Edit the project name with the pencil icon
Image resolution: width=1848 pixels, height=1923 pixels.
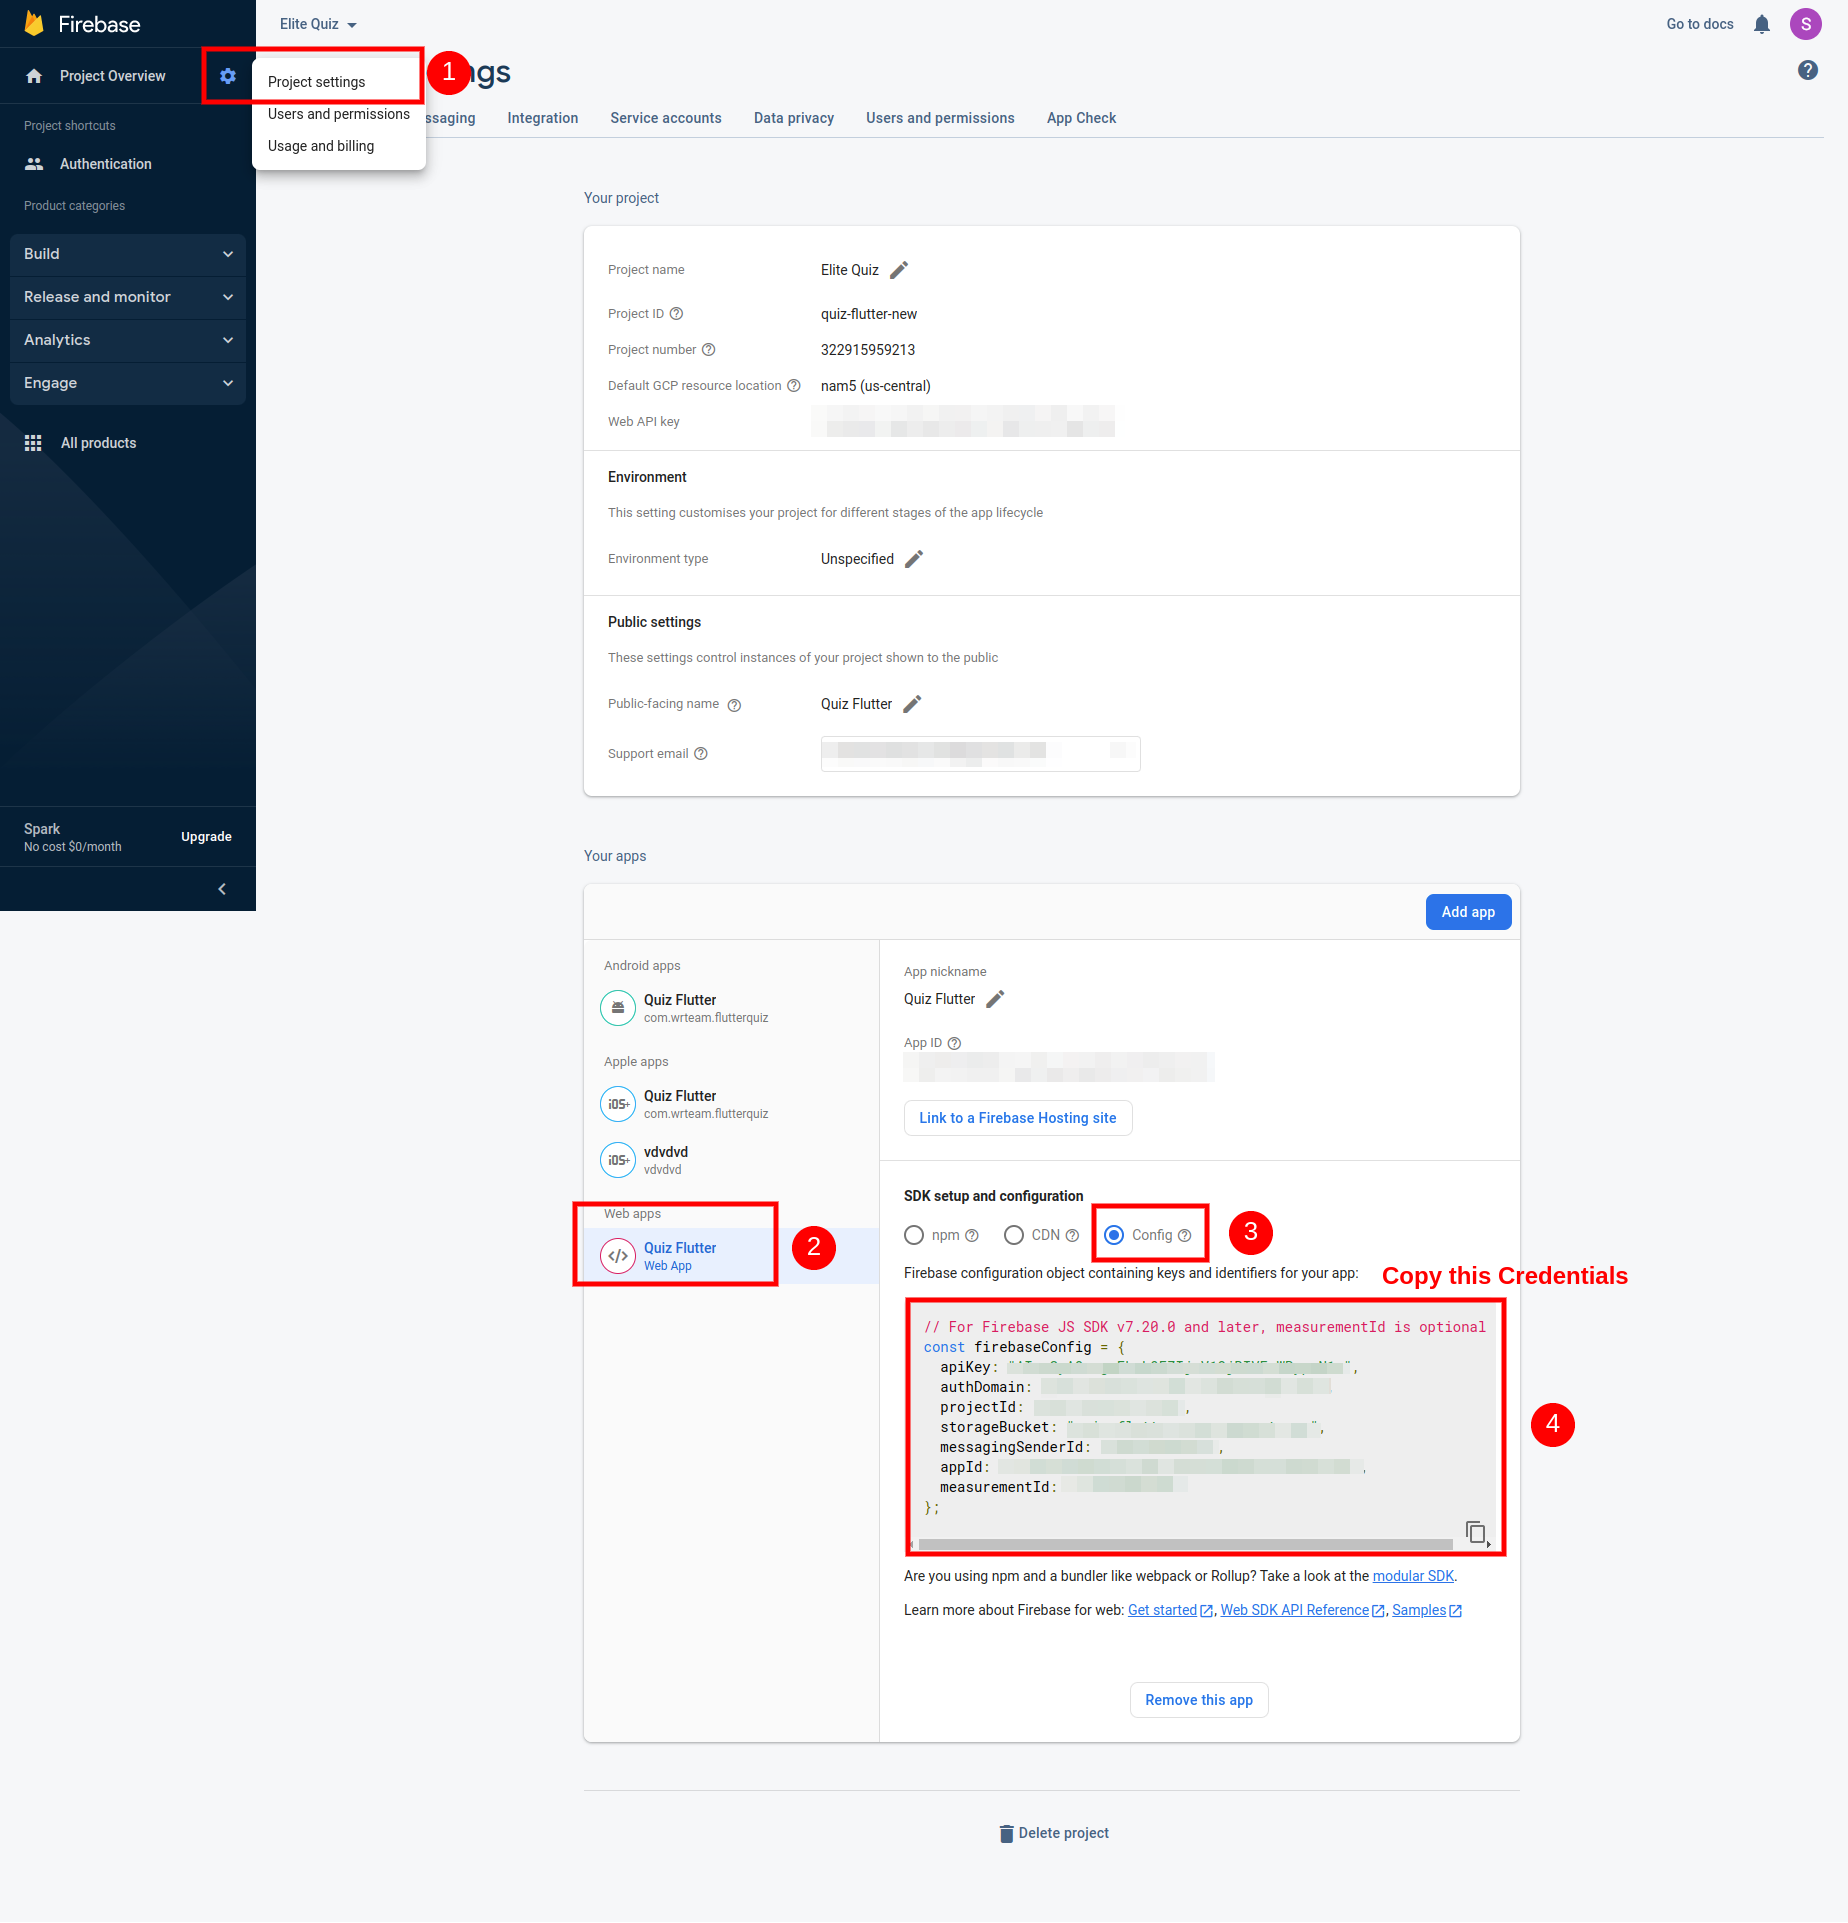(898, 270)
